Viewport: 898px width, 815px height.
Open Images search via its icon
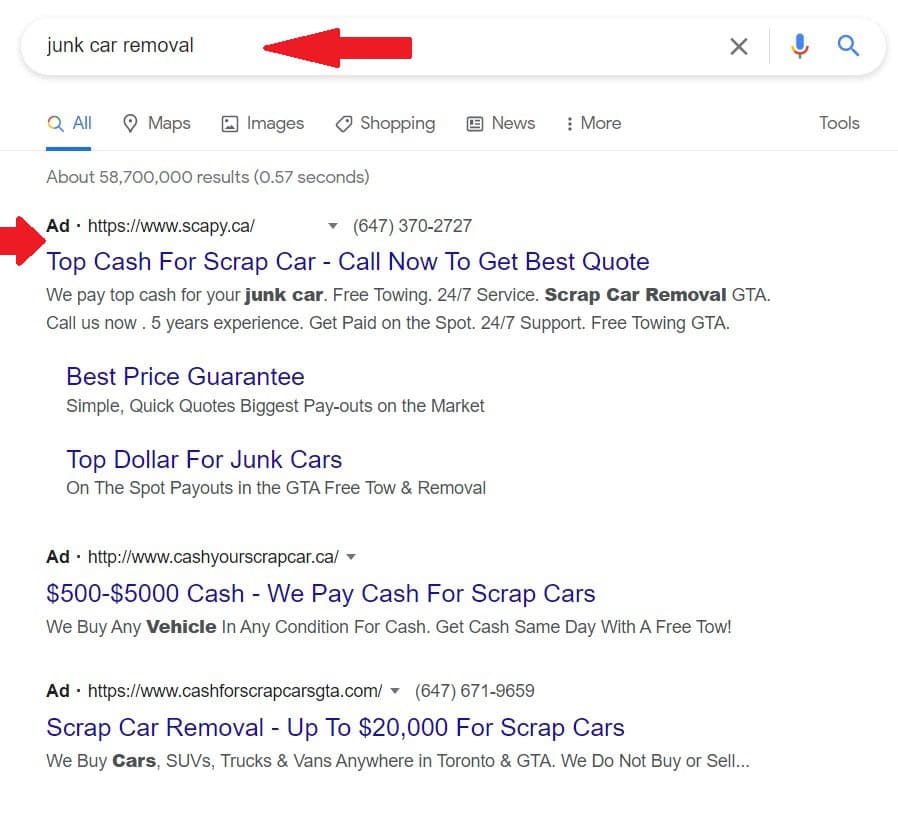tap(228, 122)
